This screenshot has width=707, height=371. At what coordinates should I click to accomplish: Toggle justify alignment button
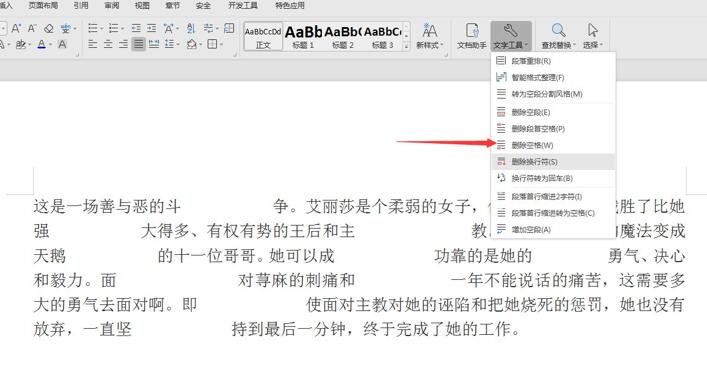click(138, 44)
